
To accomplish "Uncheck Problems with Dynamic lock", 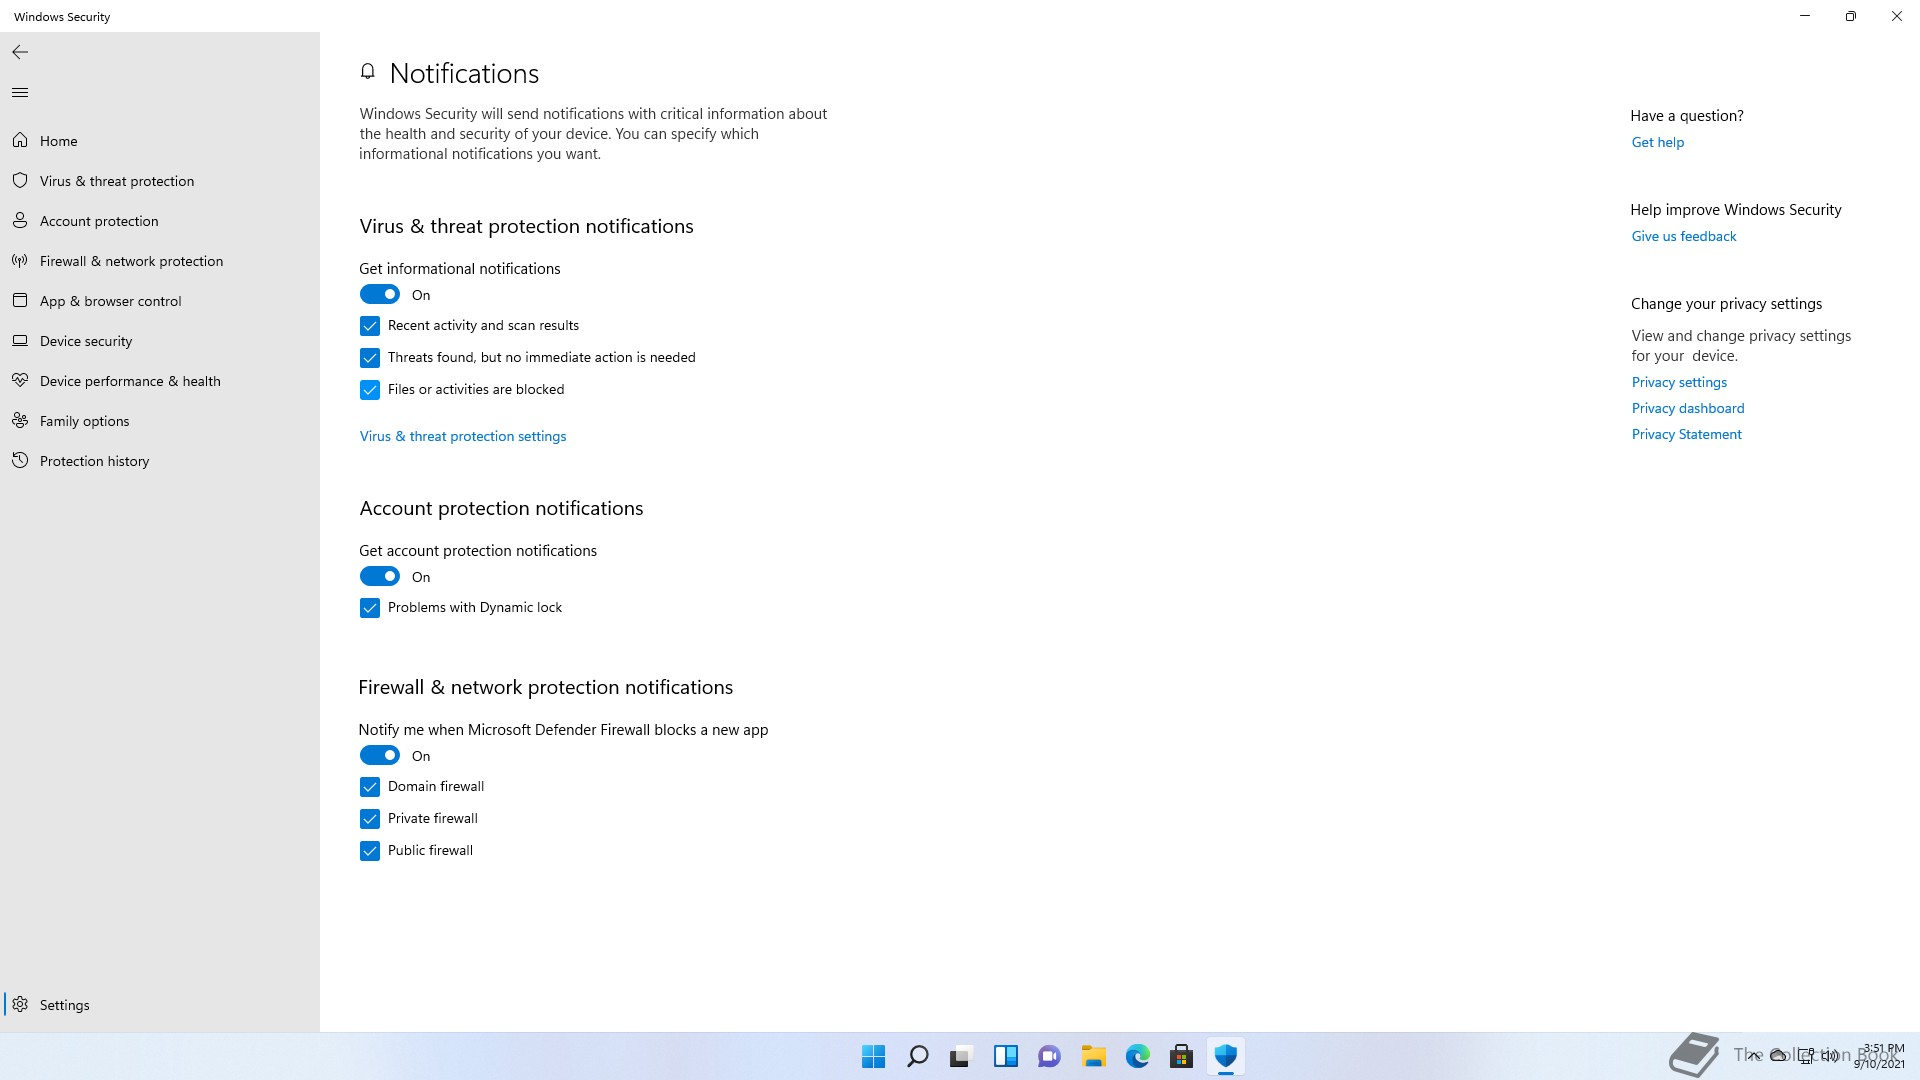I will click(x=370, y=608).
